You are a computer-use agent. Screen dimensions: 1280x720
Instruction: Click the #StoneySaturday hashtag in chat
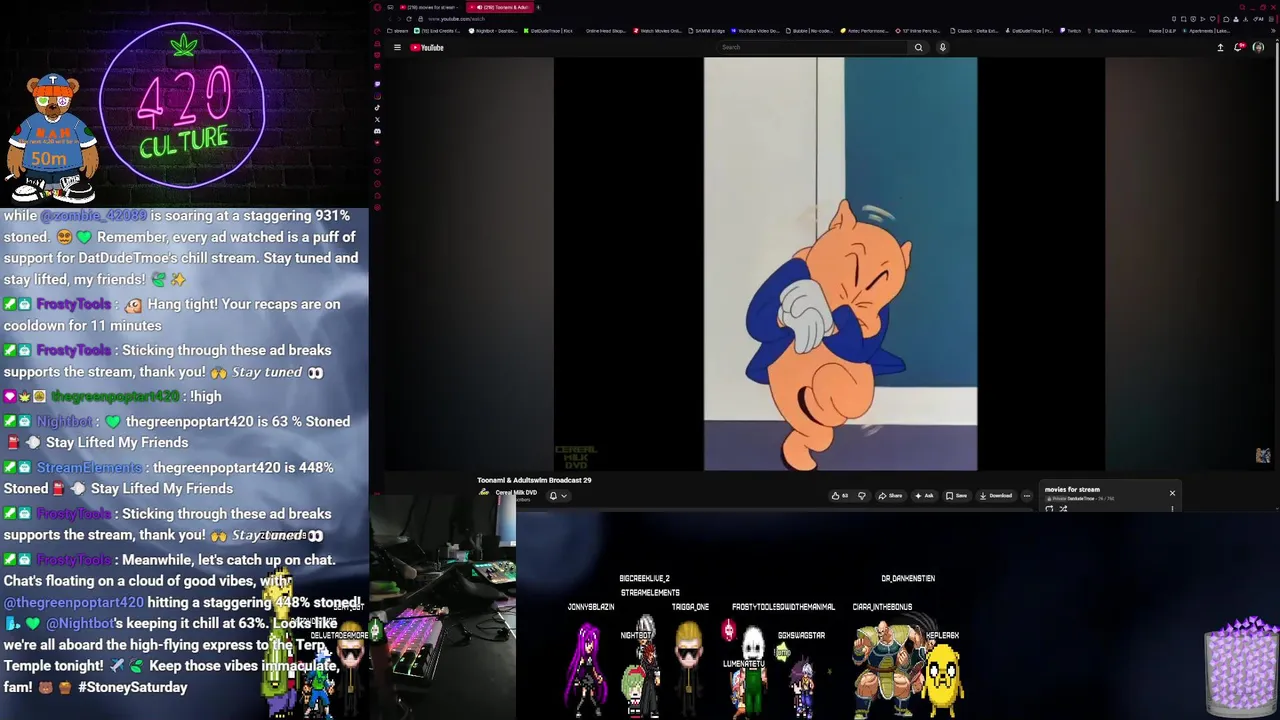132,687
